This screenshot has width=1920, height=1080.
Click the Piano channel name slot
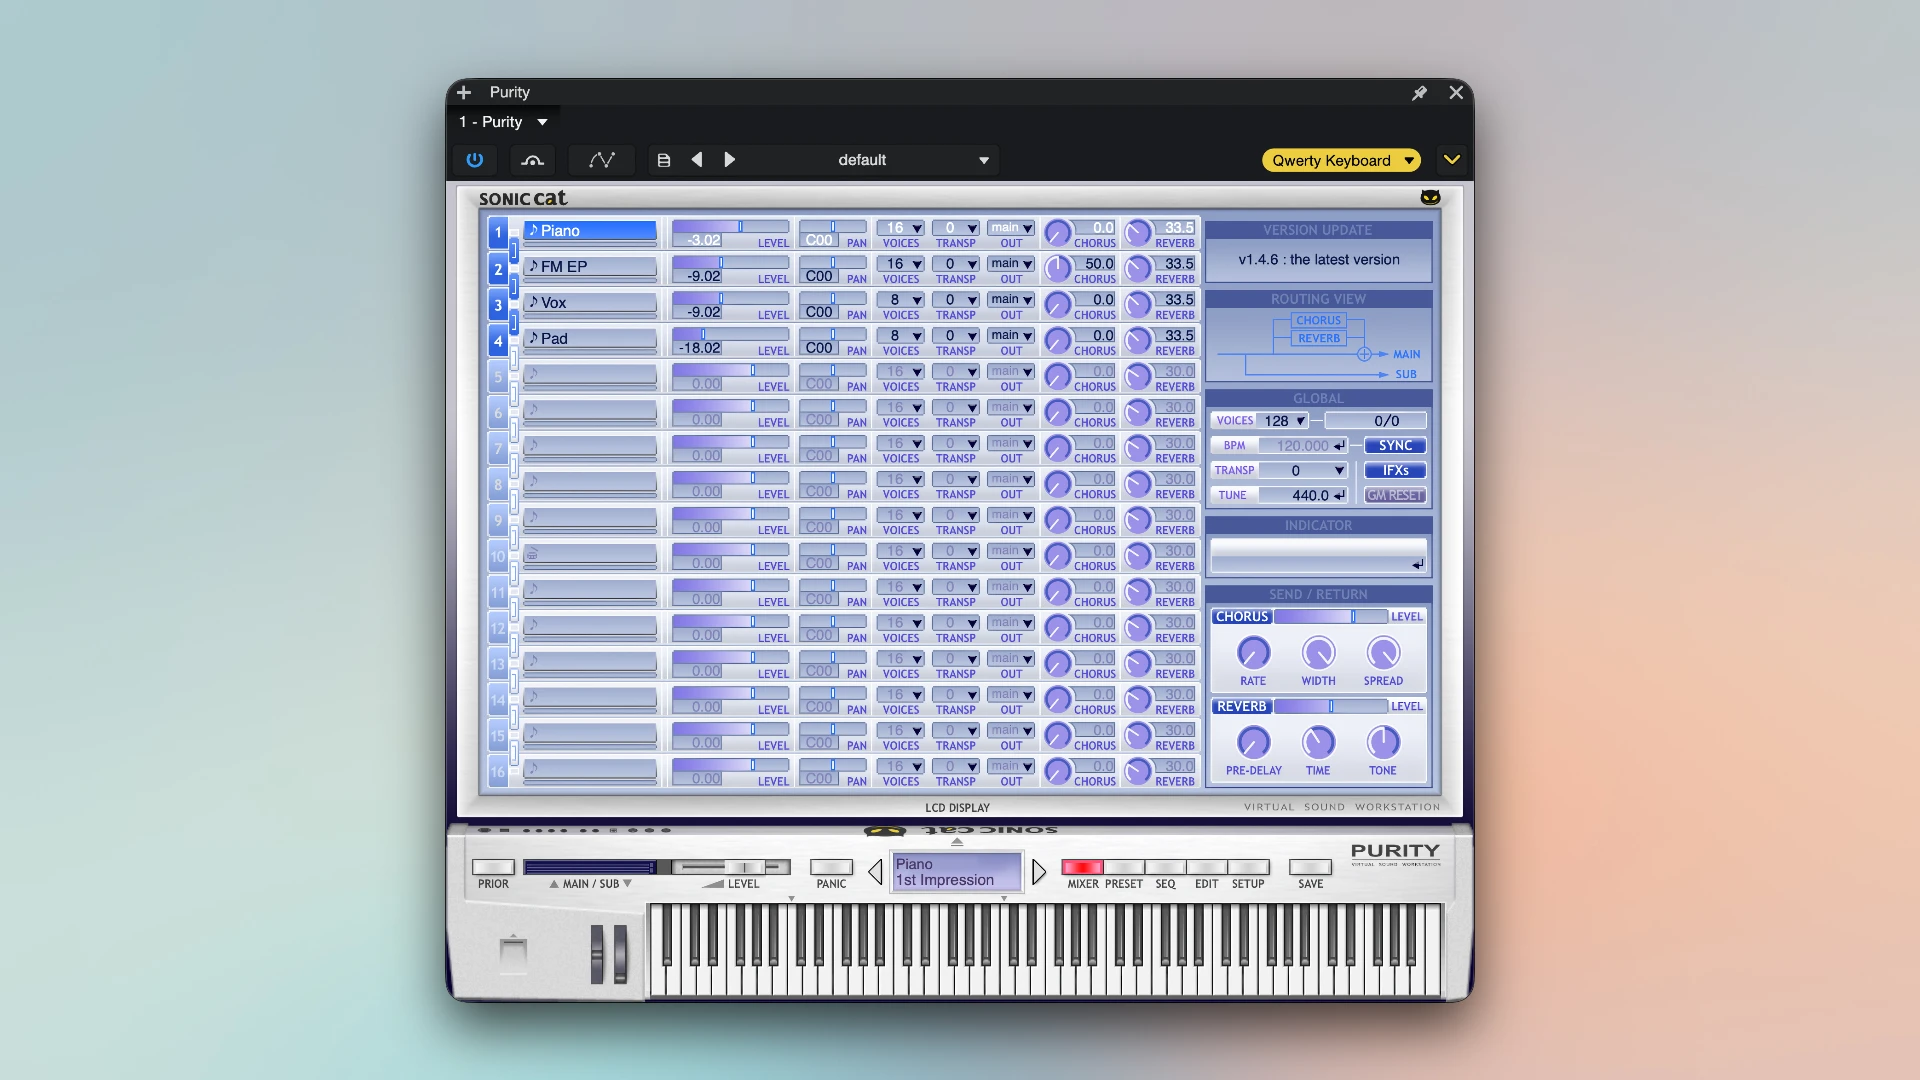[x=590, y=231]
